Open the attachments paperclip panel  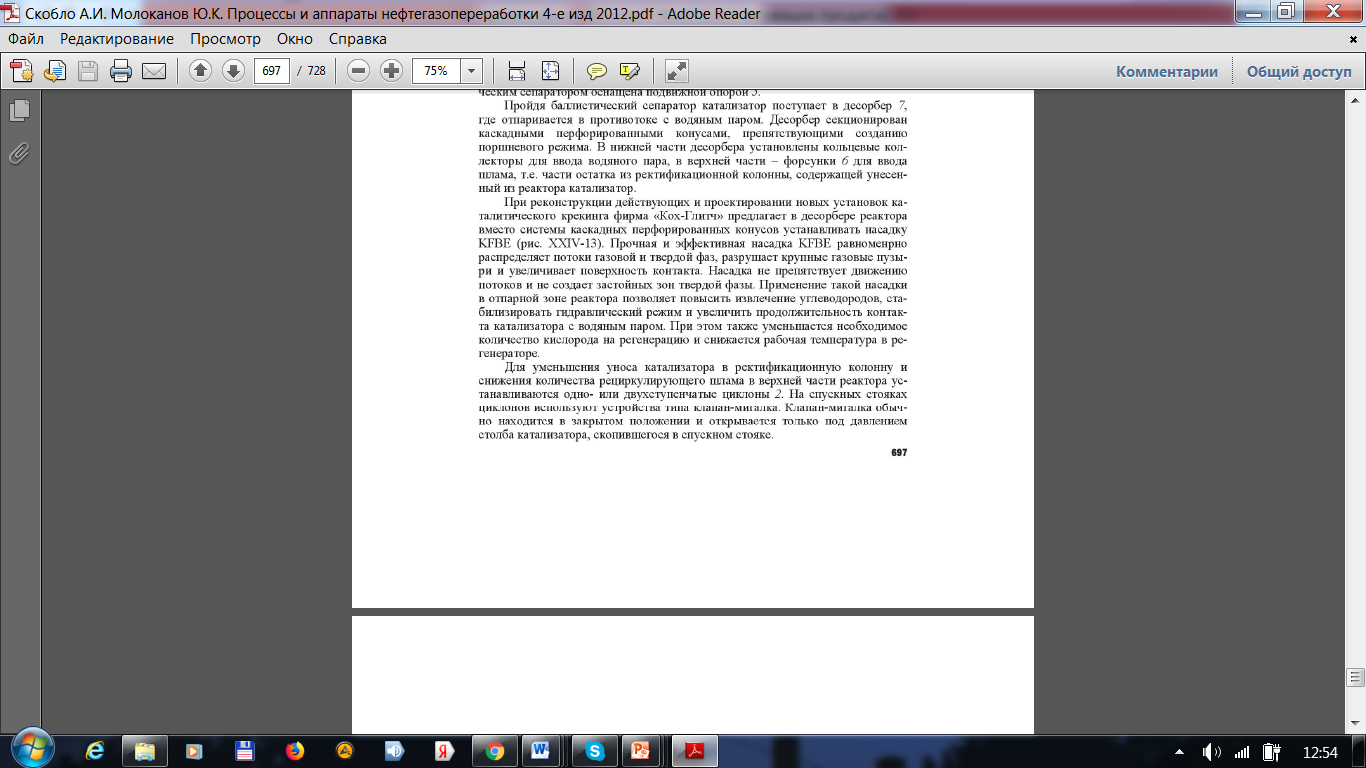[19, 153]
